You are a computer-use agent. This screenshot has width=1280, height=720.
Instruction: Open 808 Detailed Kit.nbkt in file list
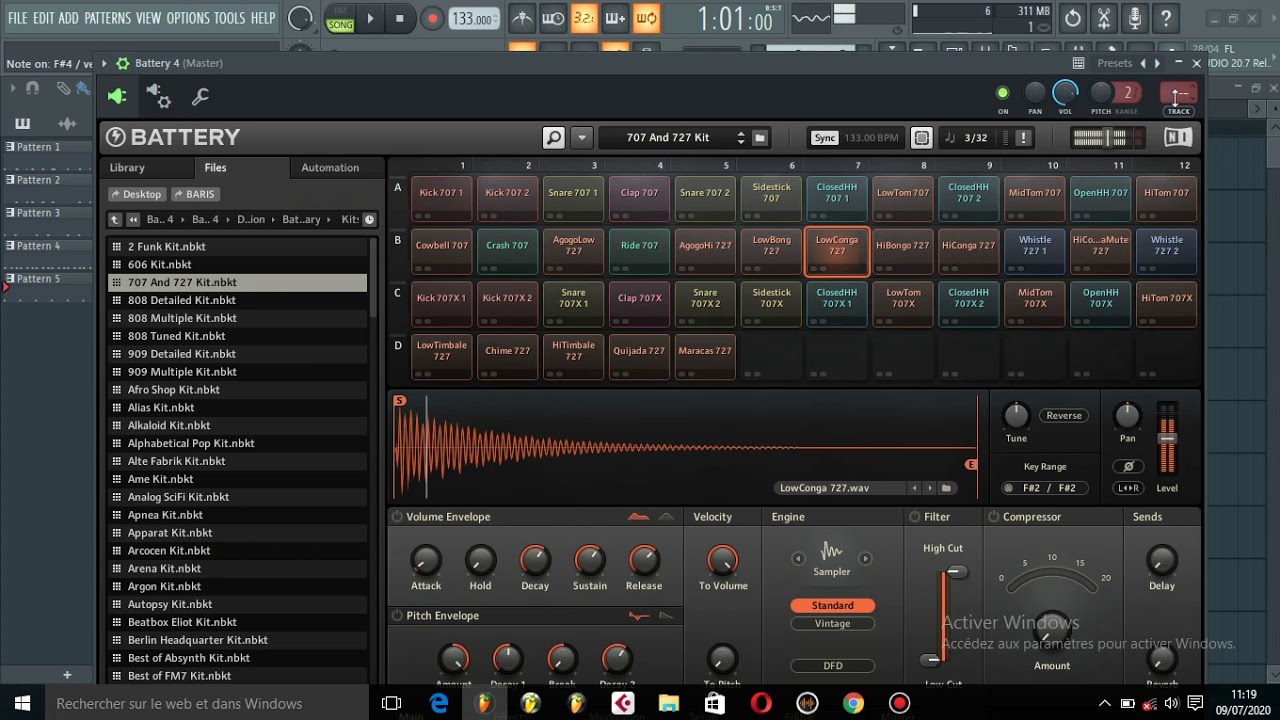(x=237, y=300)
